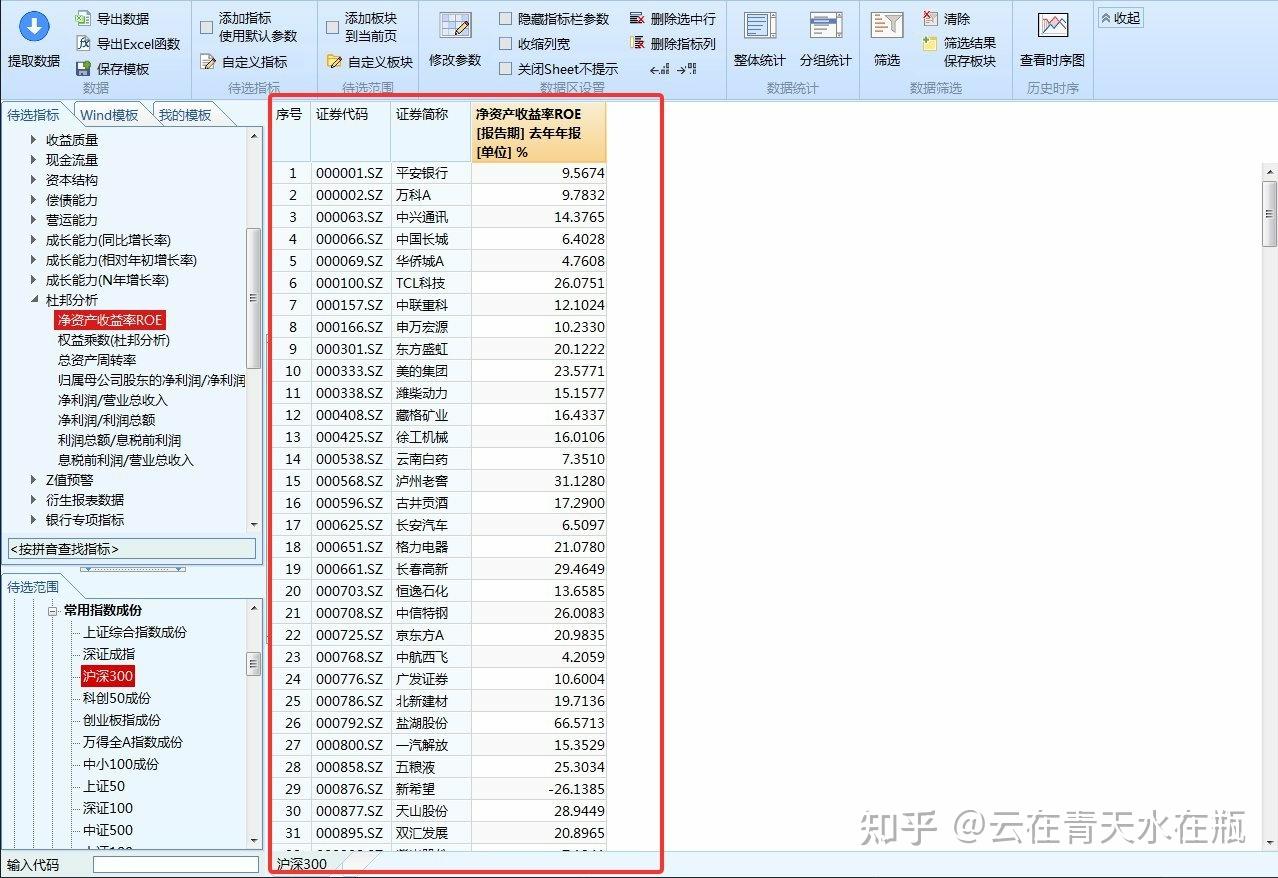Click 证券简称 column header
This screenshot has height=878, width=1278.
click(431, 130)
